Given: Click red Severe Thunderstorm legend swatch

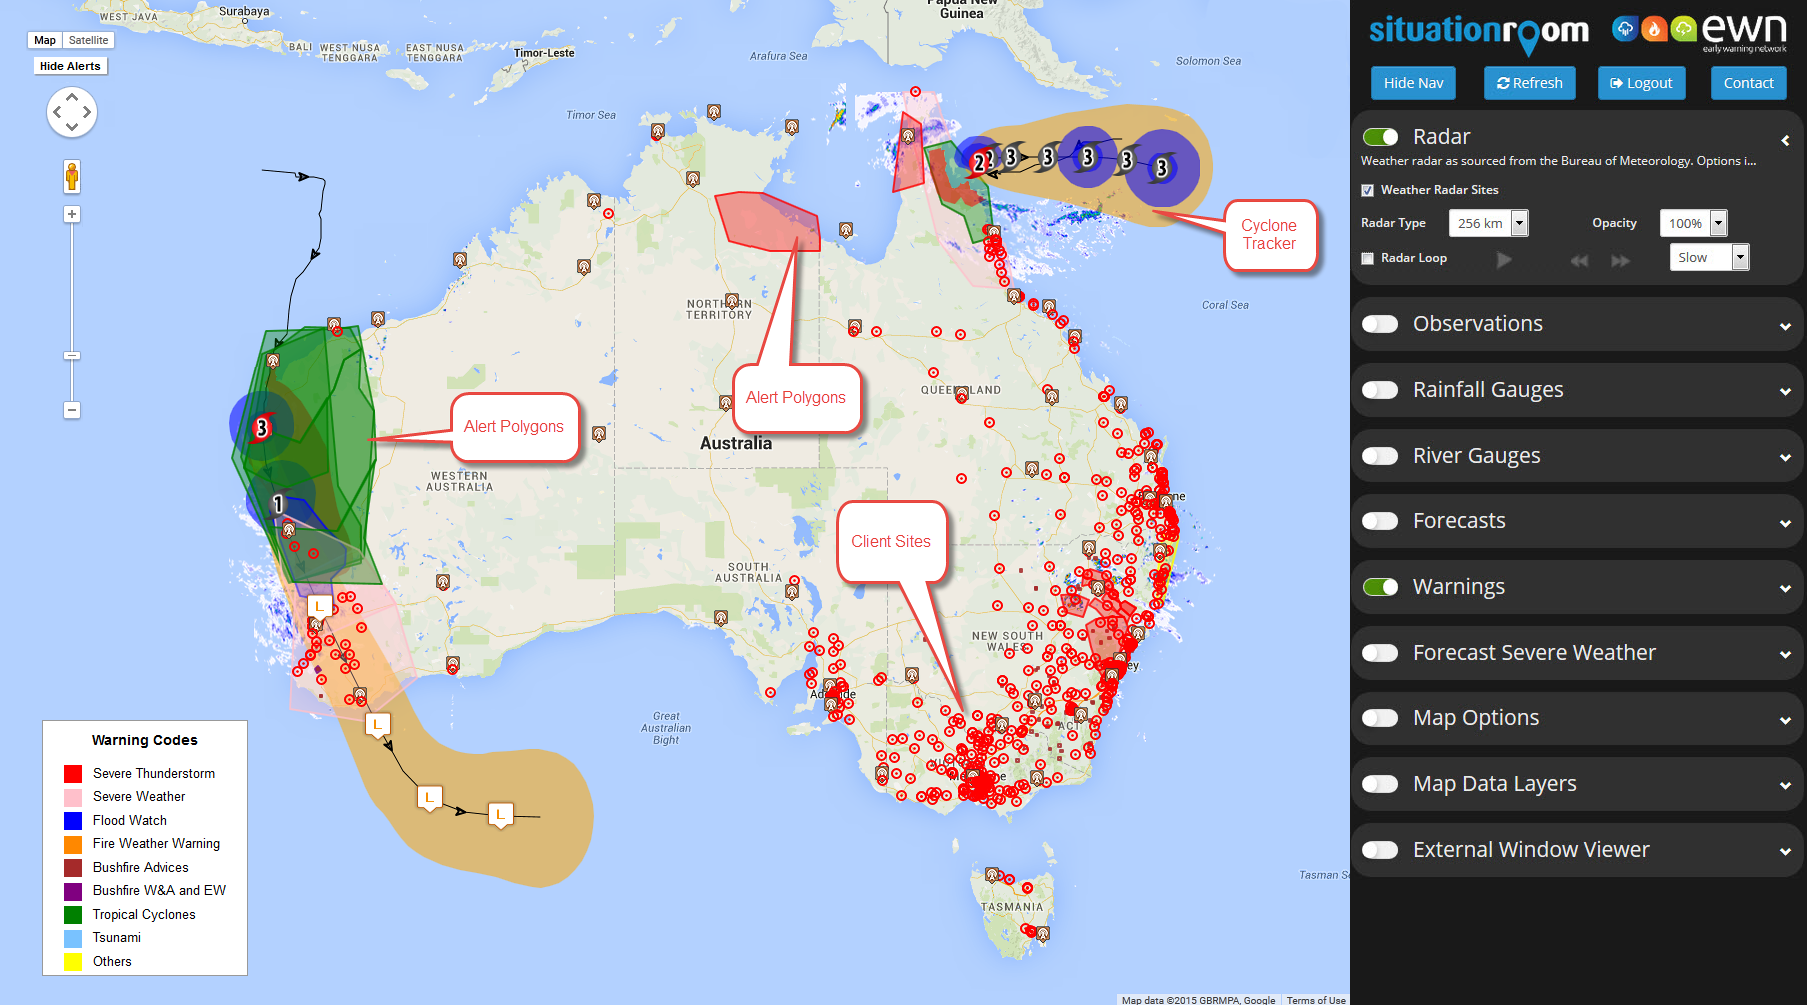Looking at the screenshot, I should click(x=73, y=774).
